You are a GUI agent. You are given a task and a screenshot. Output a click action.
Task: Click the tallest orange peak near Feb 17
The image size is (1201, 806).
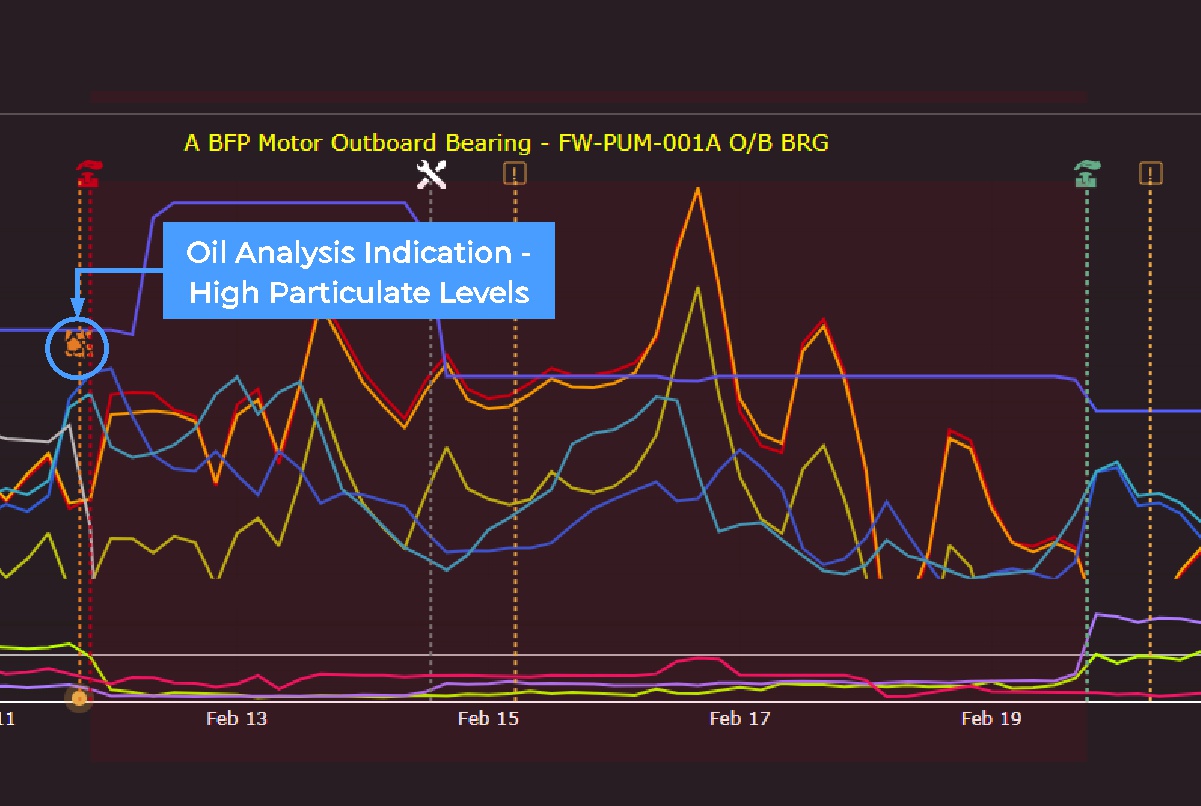point(697,190)
